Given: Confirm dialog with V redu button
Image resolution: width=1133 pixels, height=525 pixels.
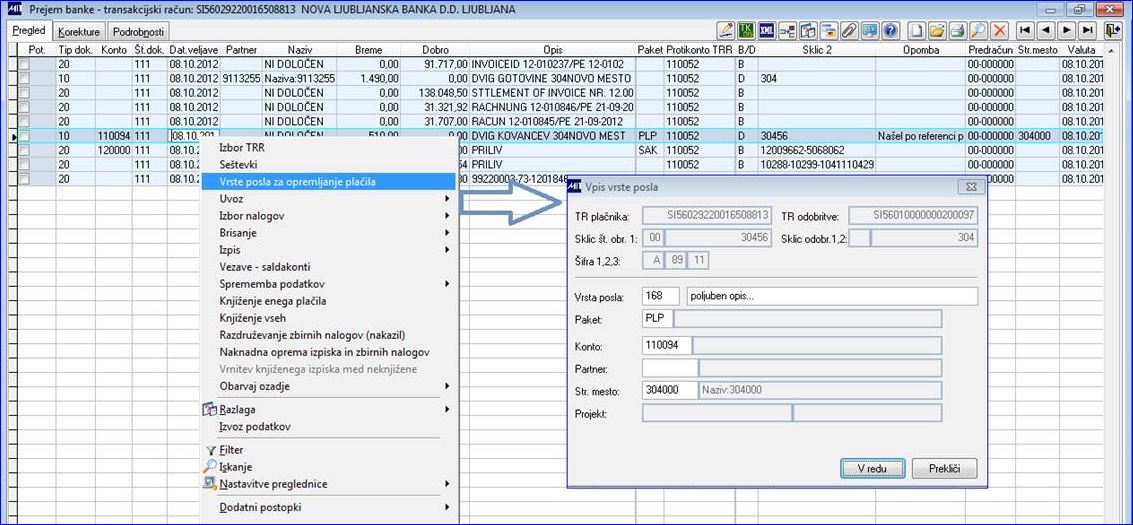Looking at the screenshot, I should click(x=872, y=468).
